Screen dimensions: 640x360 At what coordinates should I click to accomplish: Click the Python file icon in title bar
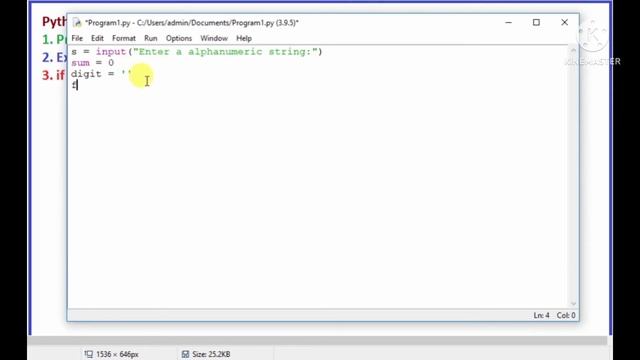[77, 23]
